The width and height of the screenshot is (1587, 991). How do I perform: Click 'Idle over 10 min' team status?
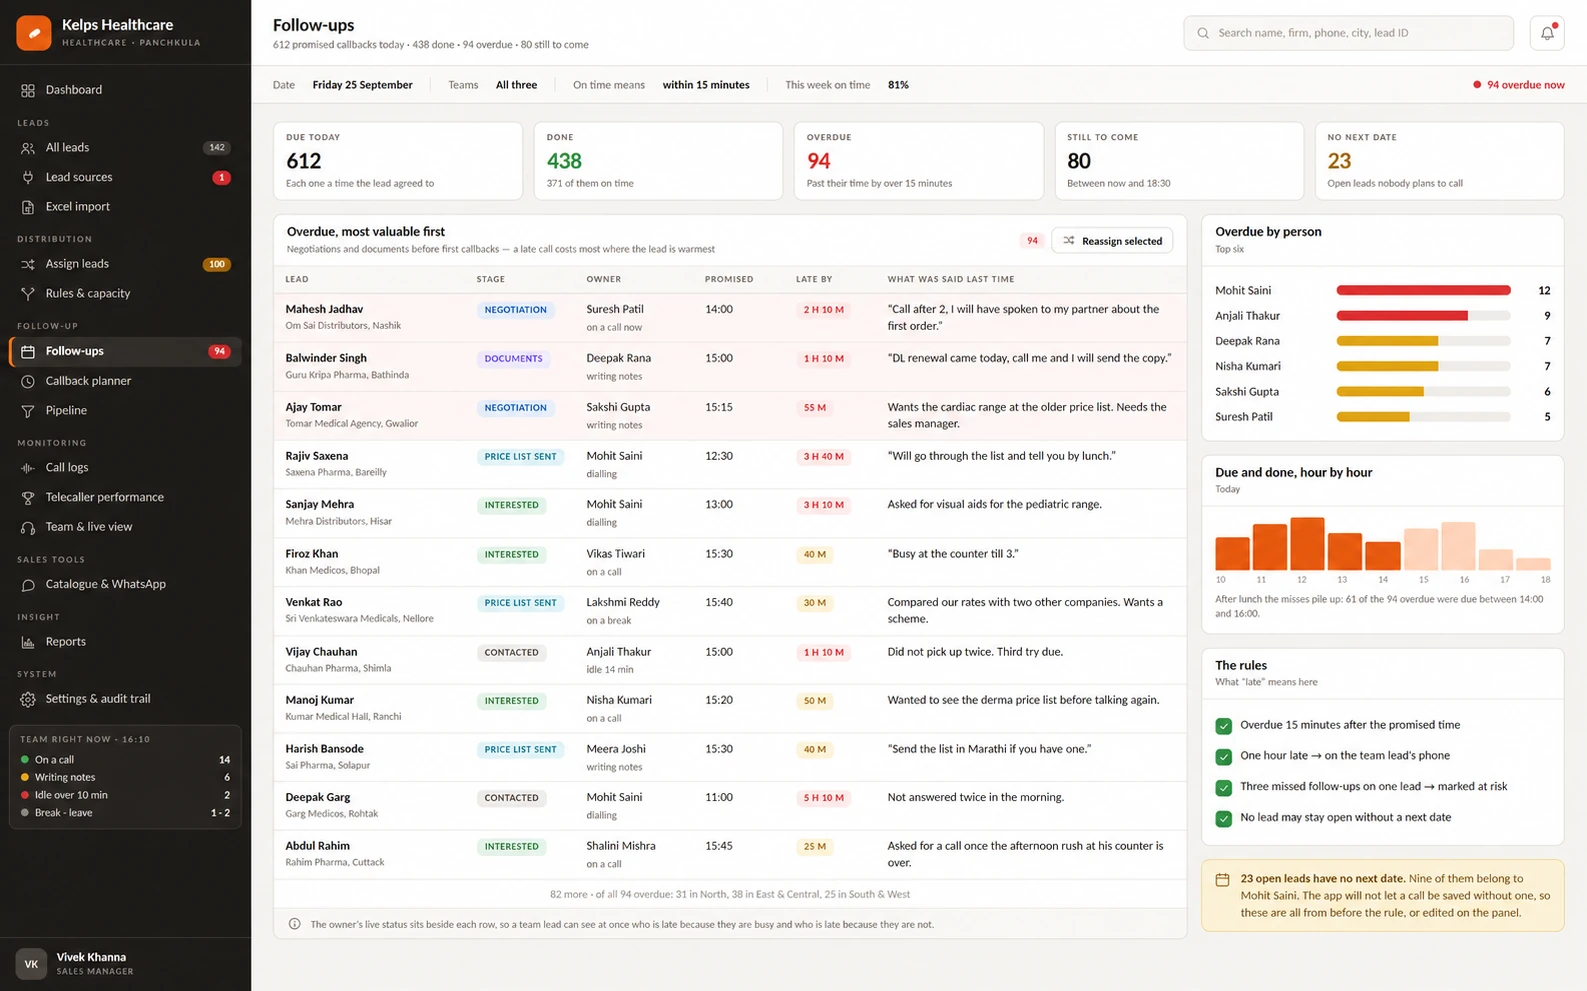[125, 795]
